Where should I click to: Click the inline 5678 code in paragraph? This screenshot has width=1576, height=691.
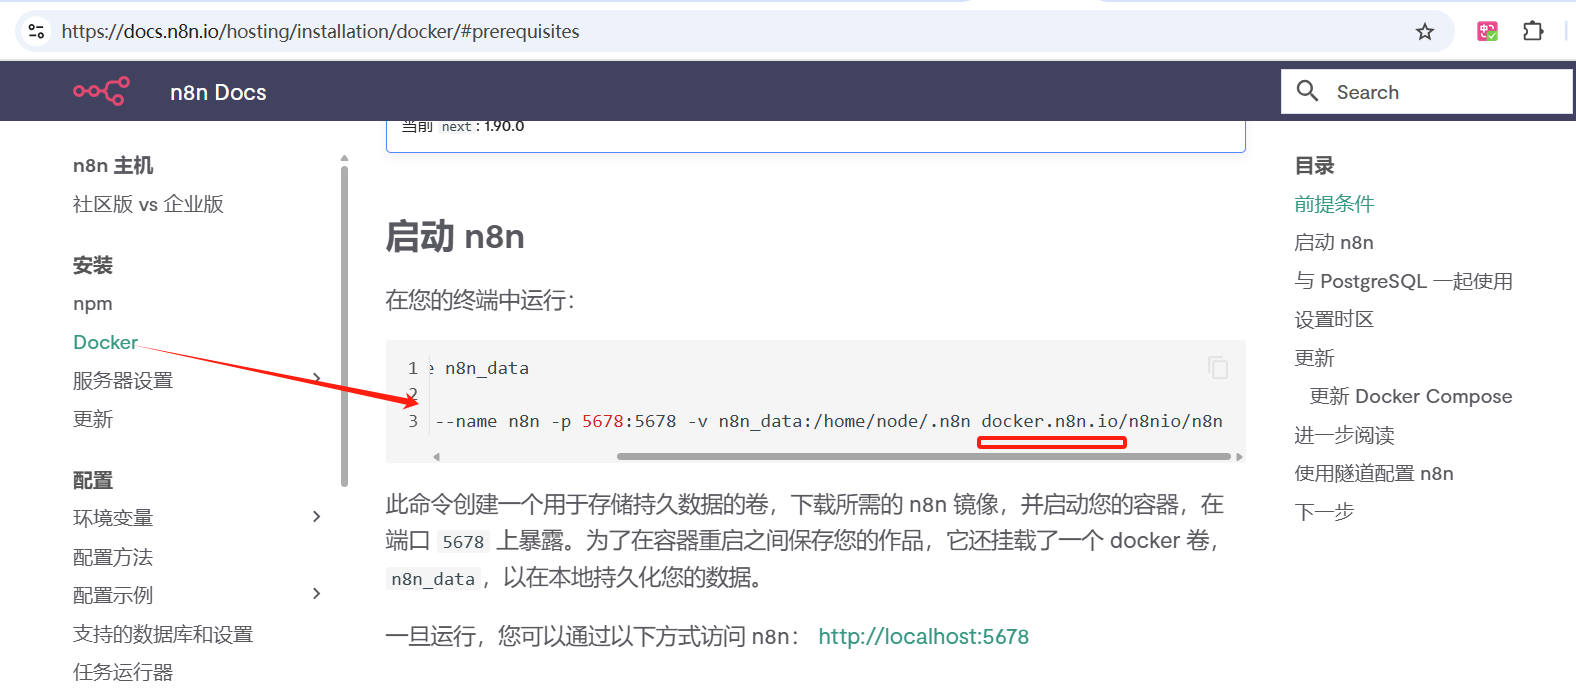[x=463, y=542]
